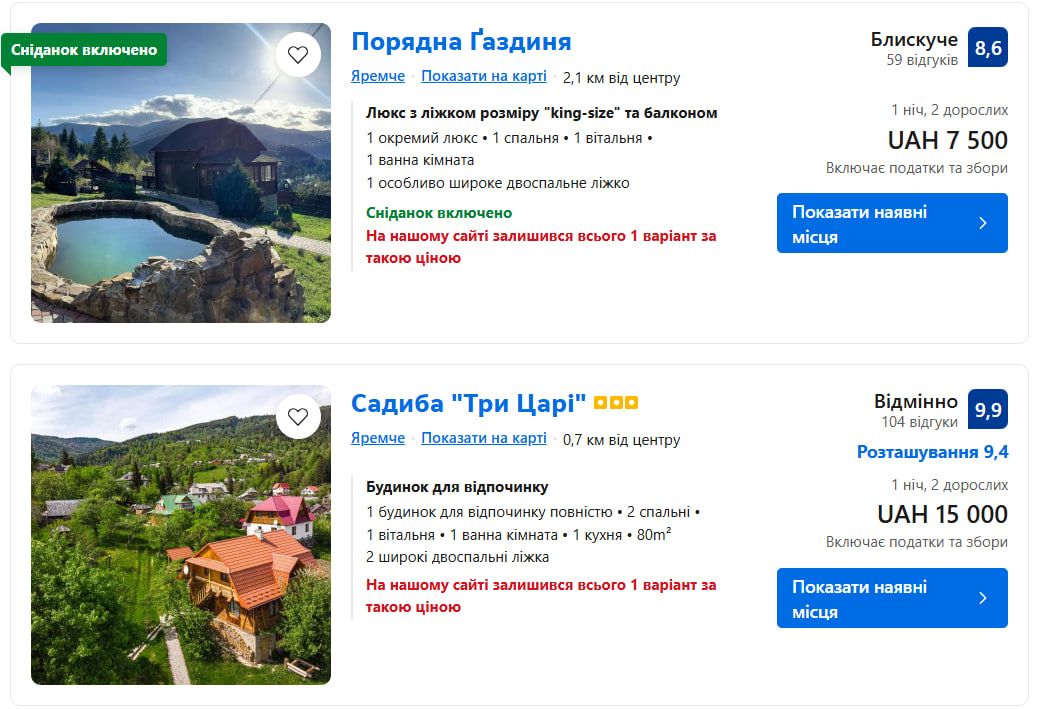This screenshot has height=709, width=1039.
Task: Save Садиба "Три Царі" using the heart icon
Action: 298,416
